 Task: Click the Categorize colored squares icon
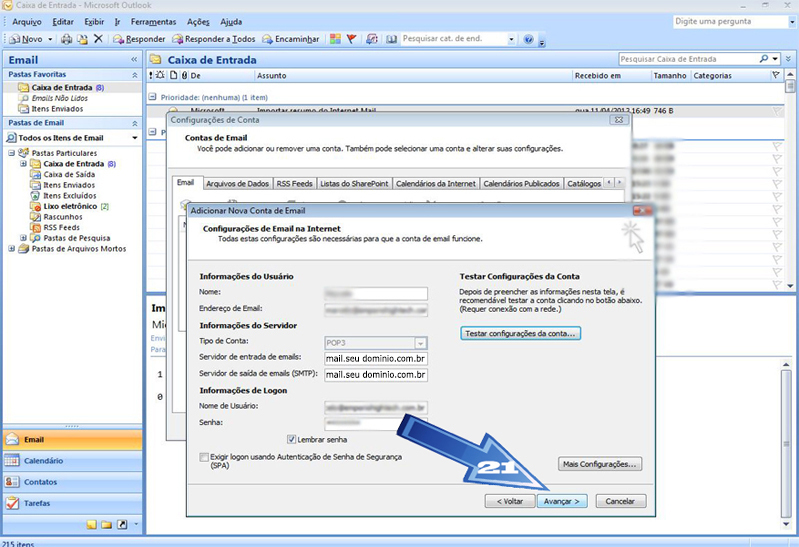coord(335,39)
